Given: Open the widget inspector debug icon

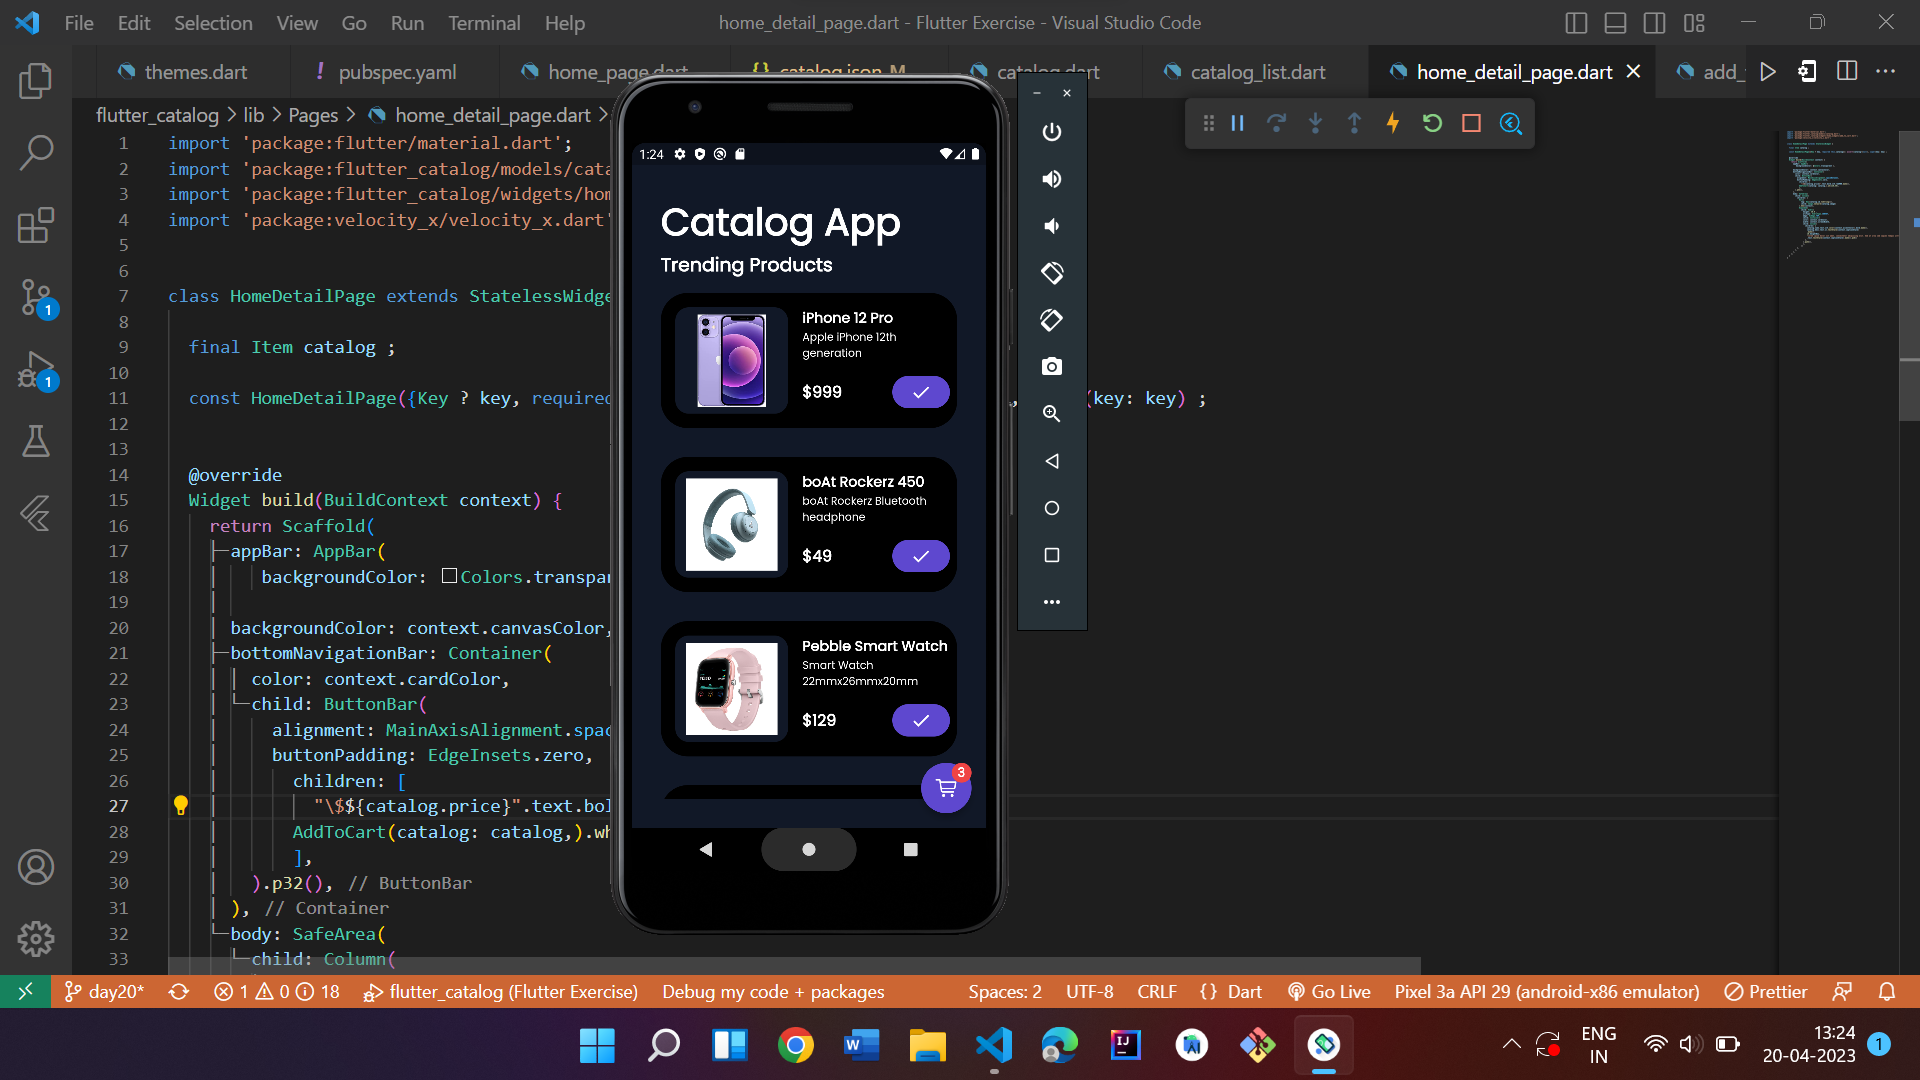Looking at the screenshot, I should (1510, 123).
